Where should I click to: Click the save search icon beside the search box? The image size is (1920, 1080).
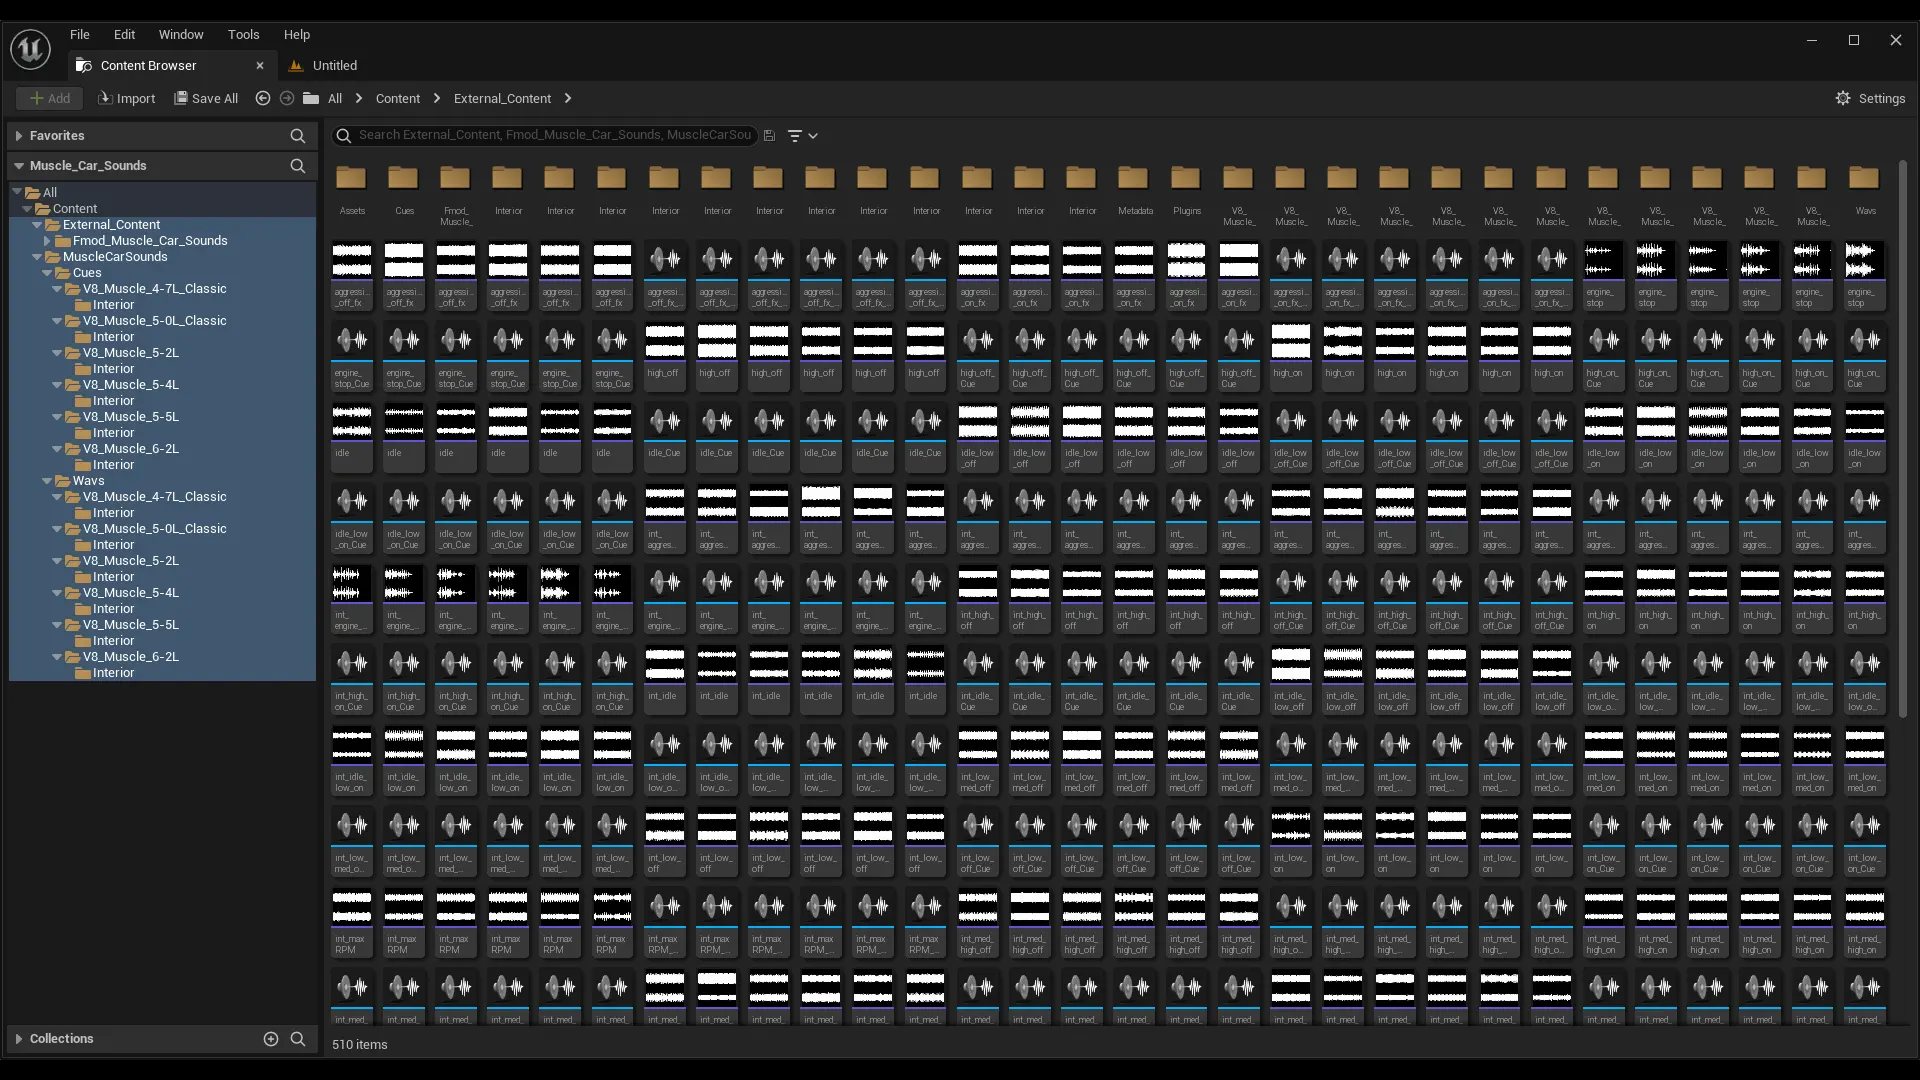[x=769, y=135]
